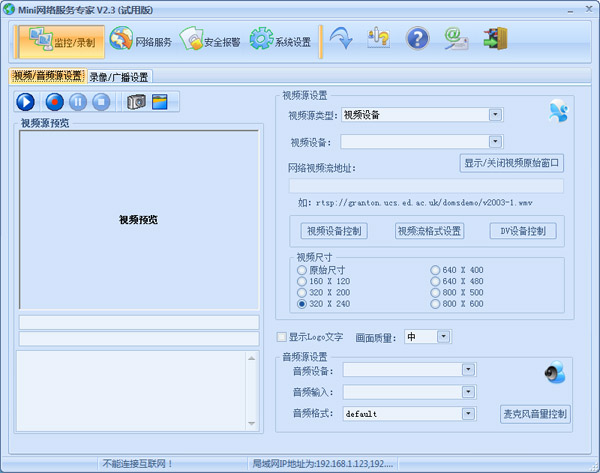Start recording with red record button

54,101
